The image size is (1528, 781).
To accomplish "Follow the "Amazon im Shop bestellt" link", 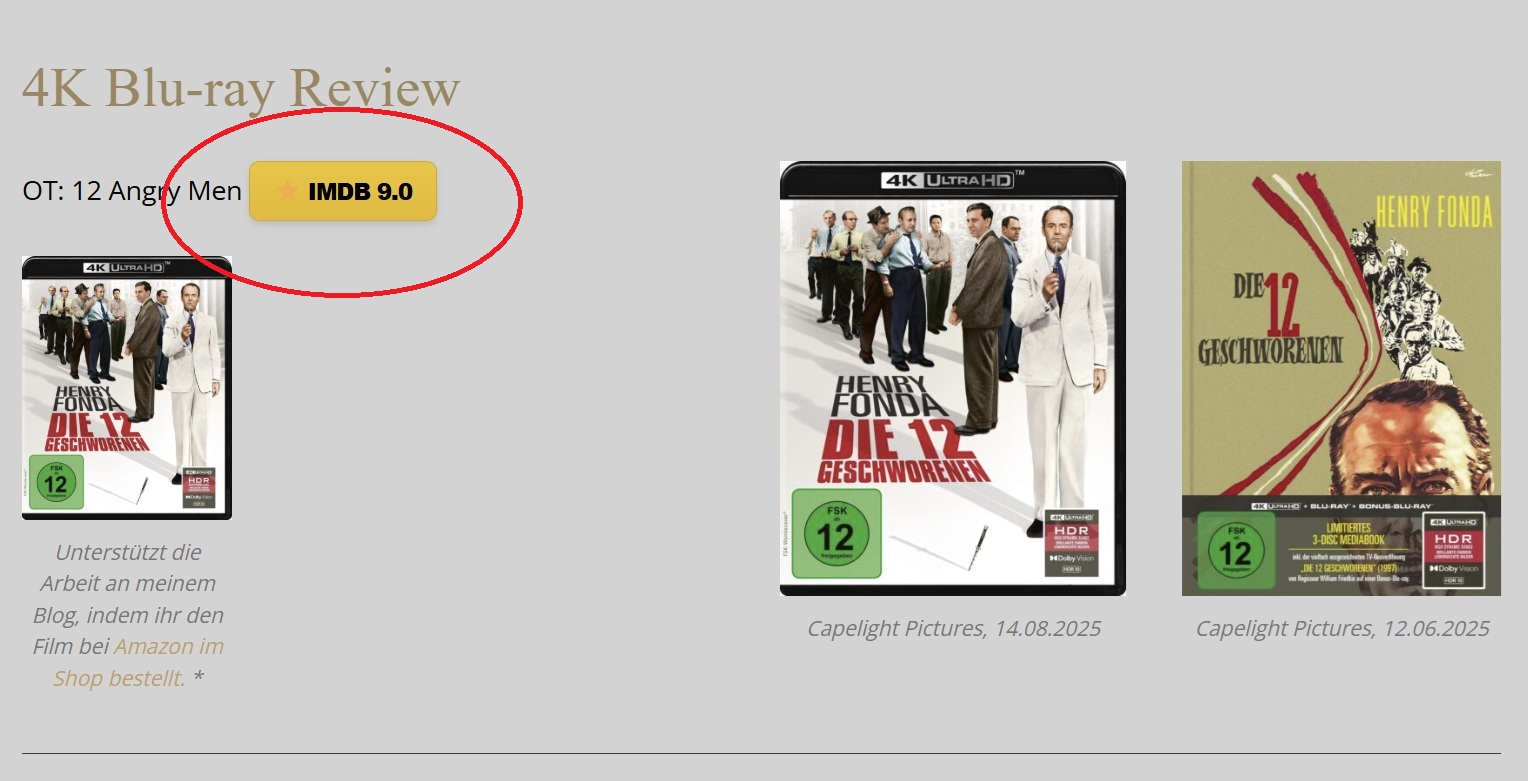I will click(x=138, y=662).
